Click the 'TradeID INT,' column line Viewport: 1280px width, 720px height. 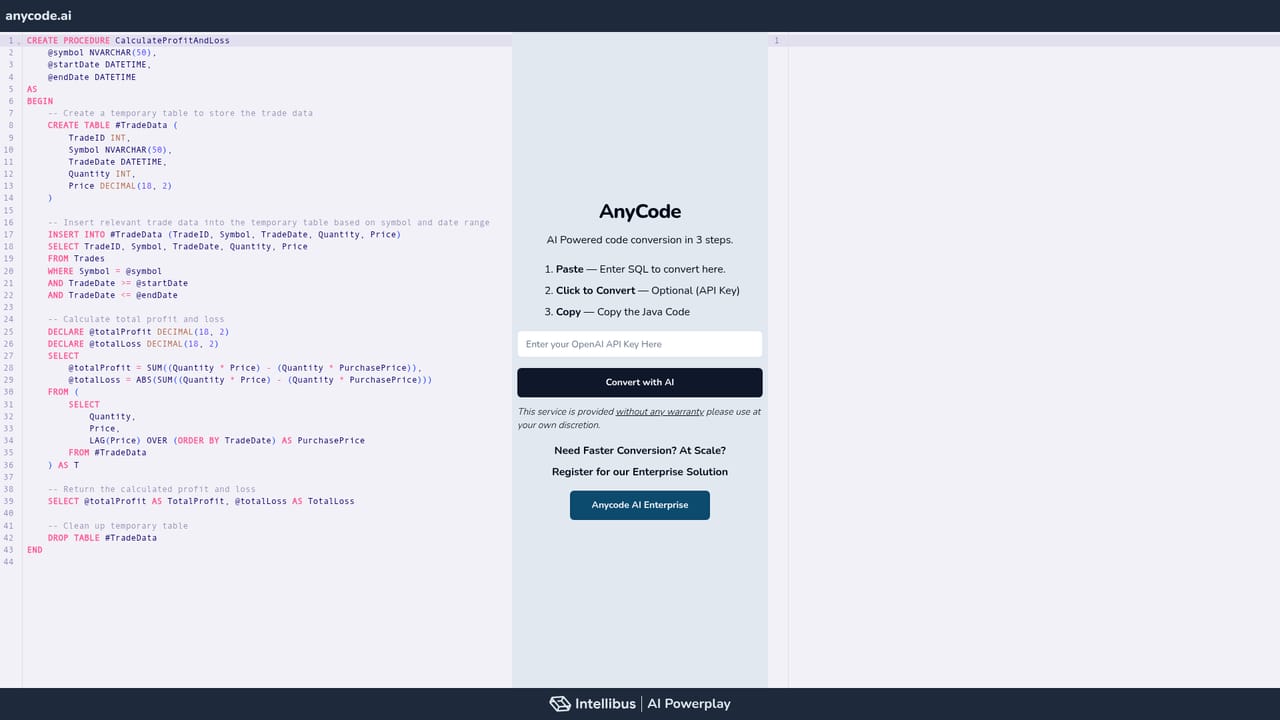[99, 138]
